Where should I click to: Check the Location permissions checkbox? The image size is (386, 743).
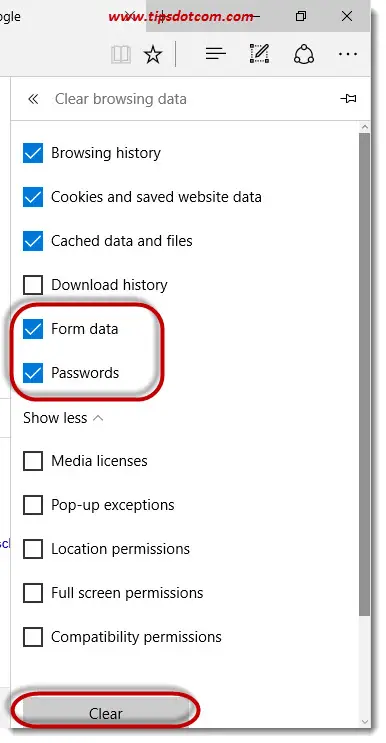click(x=33, y=549)
